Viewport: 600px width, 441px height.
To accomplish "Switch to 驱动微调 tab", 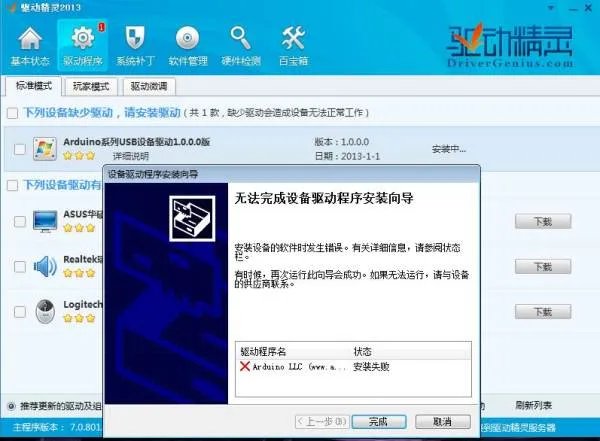I will coord(149,87).
